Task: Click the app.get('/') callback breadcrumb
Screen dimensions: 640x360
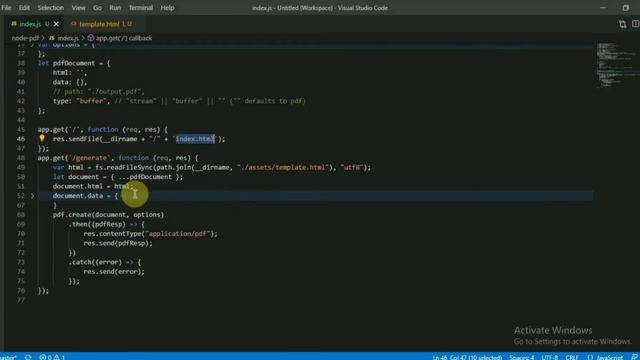Action: tap(124, 38)
